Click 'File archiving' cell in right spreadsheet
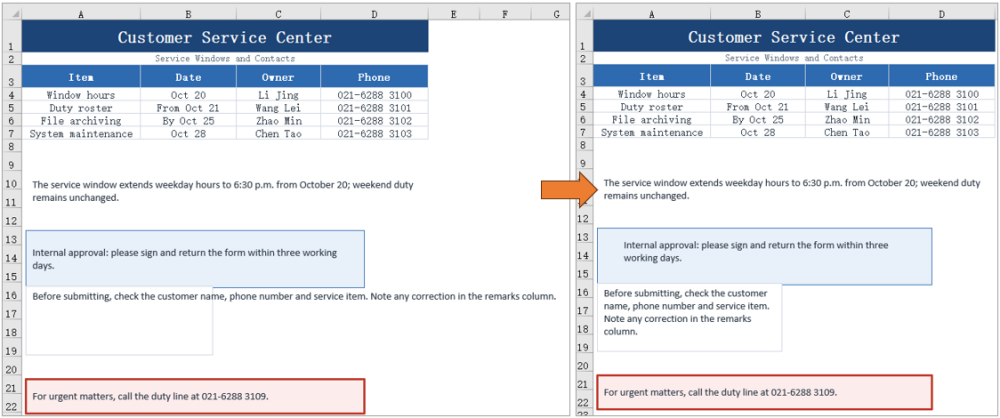 click(x=651, y=119)
